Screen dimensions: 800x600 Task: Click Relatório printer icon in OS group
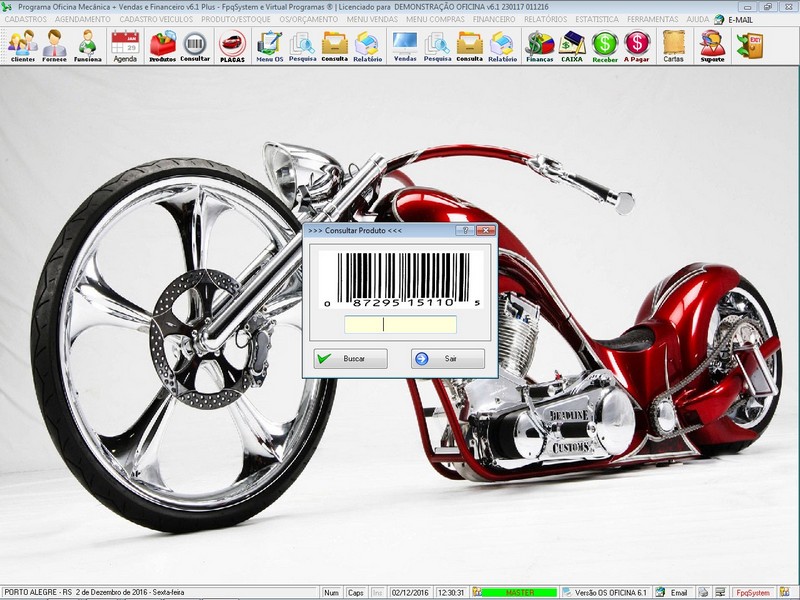point(367,46)
